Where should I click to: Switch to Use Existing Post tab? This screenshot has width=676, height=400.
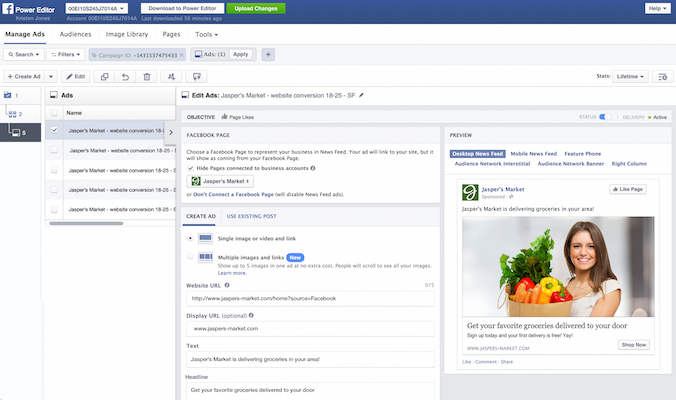[x=251, y=216]
